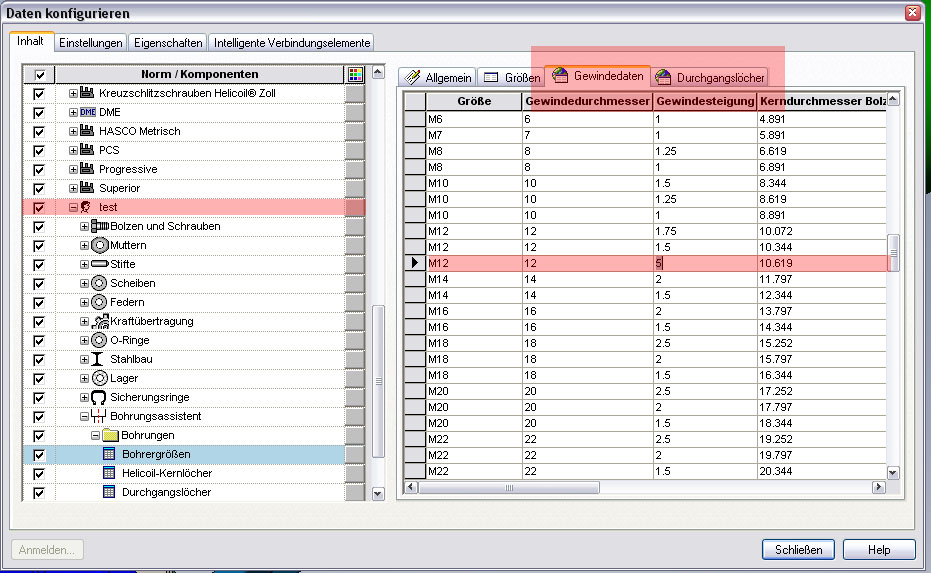Screen dimensions: 931x573
Task: Click the Help button
Action: pos(879,549)
